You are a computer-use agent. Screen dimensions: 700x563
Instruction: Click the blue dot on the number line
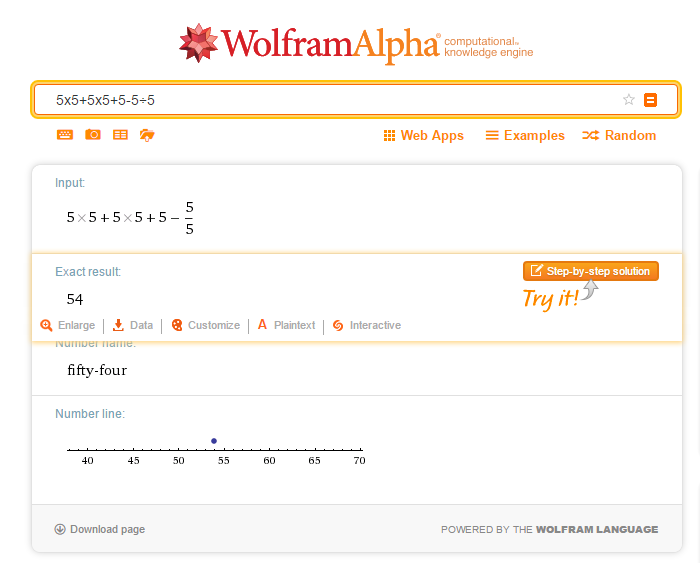click(x=214, y=441)
